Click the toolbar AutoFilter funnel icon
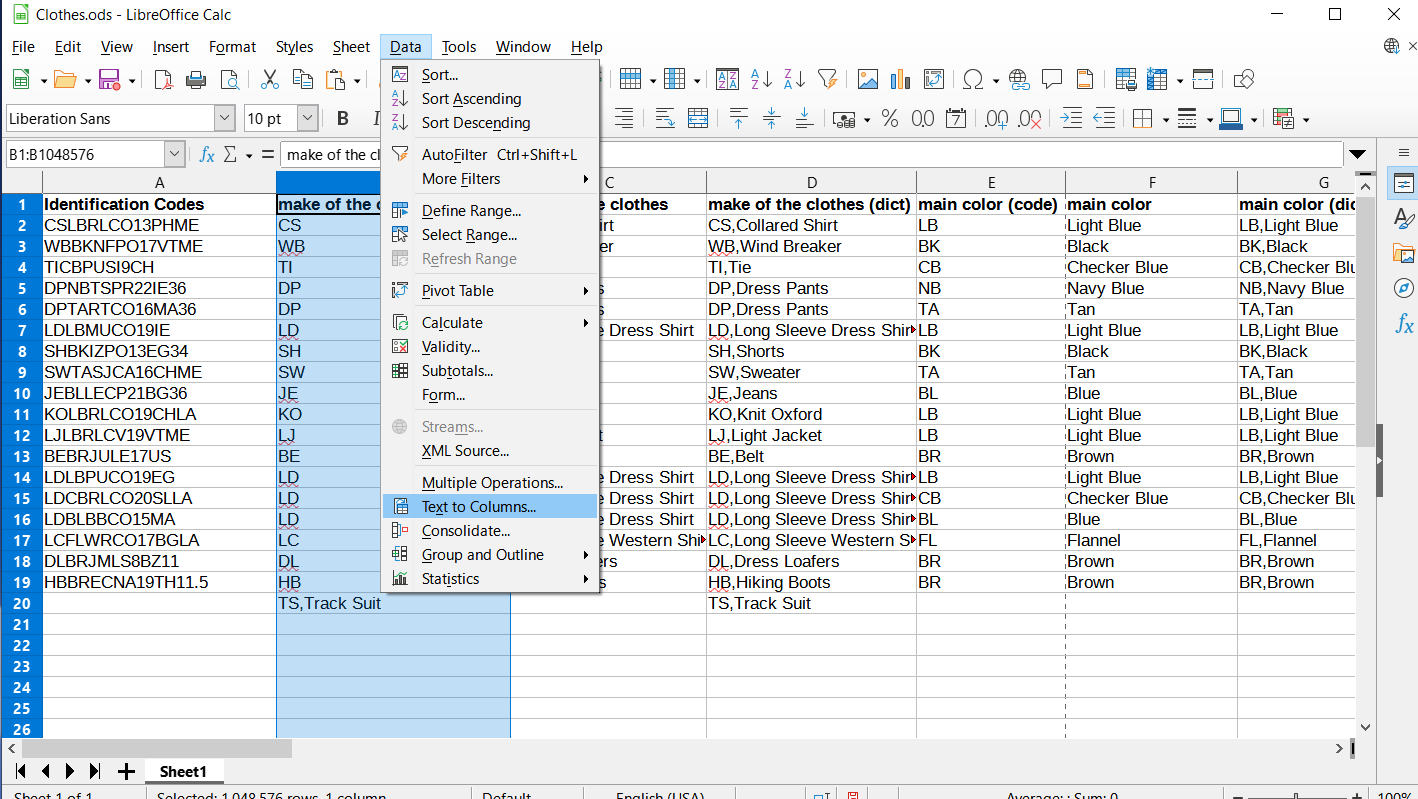Screen dimensions: 1418x799 tap(827, 80)
